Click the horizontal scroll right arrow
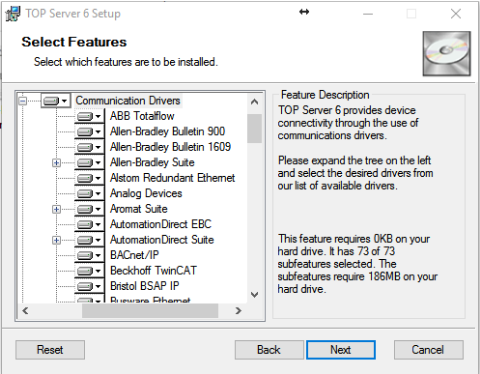Viewport: 480px width, 374px height. (238, 311)
